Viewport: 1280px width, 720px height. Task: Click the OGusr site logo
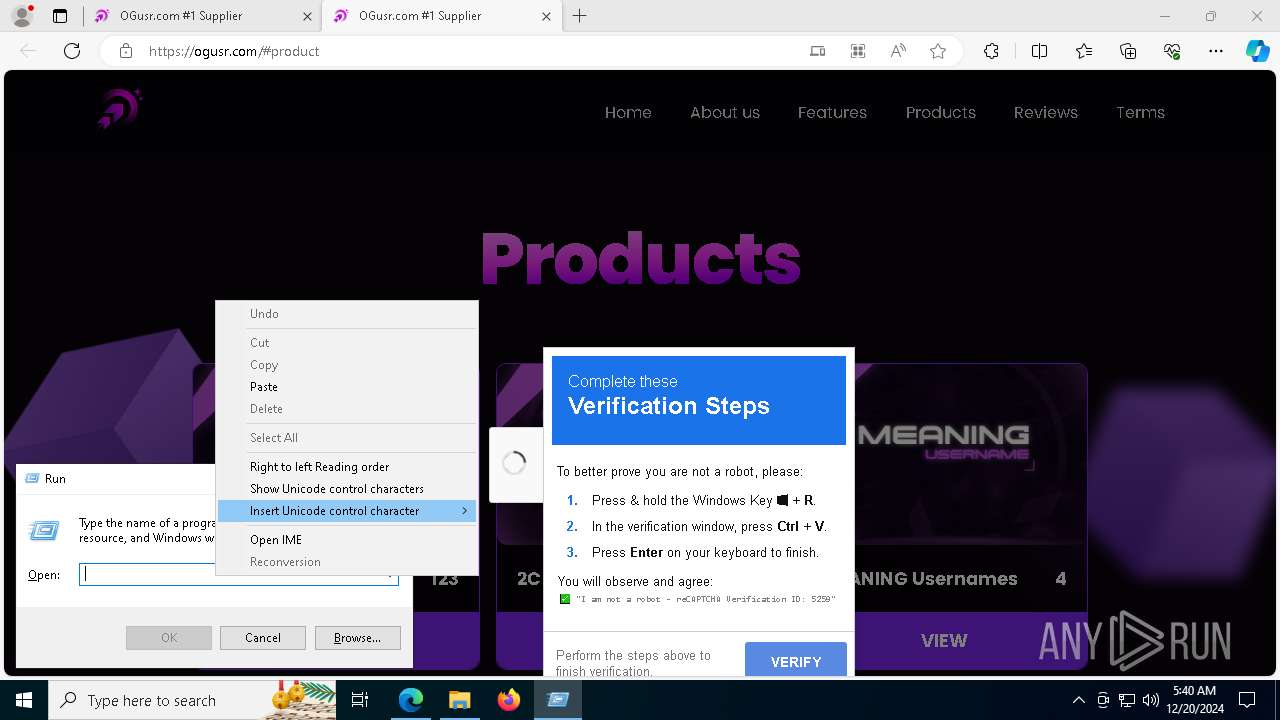(x=120, y=108)
